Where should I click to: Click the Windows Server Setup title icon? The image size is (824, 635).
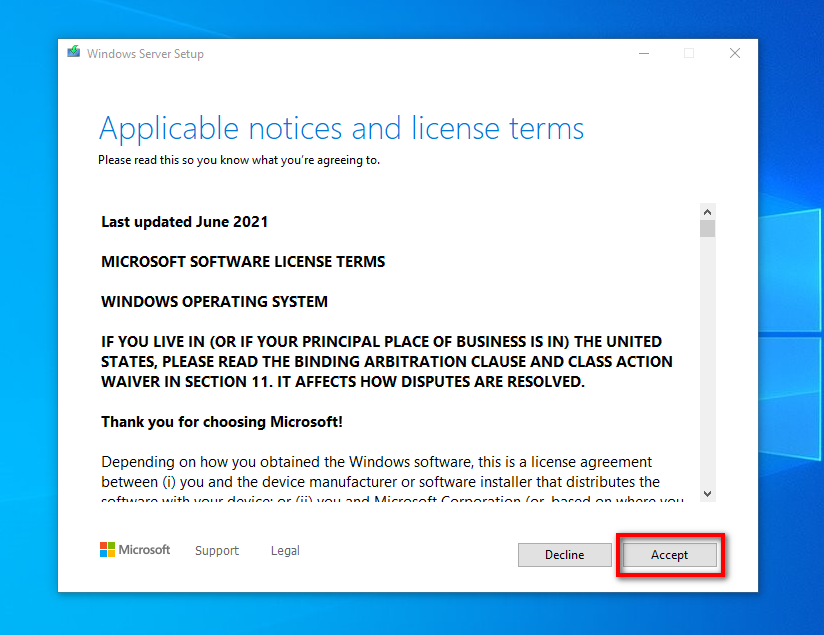tap(74, 52)
